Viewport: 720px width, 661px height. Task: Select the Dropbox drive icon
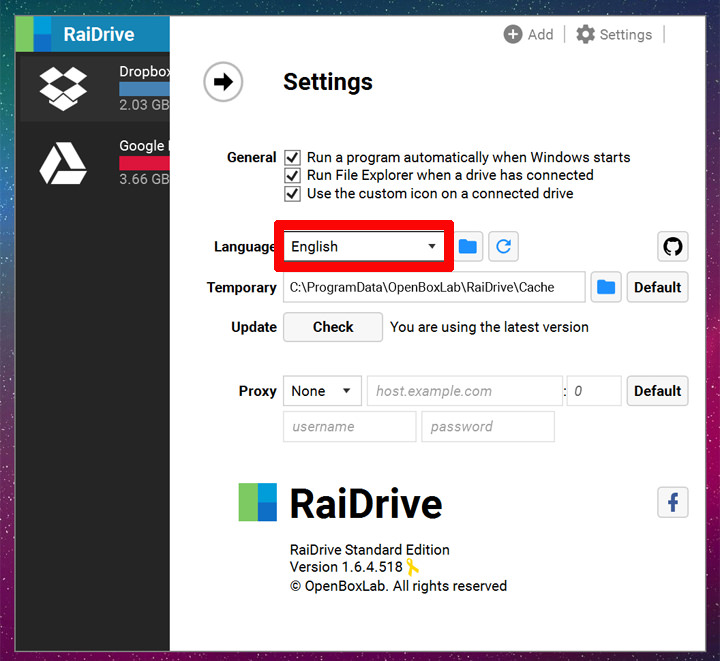pos(63,89)
